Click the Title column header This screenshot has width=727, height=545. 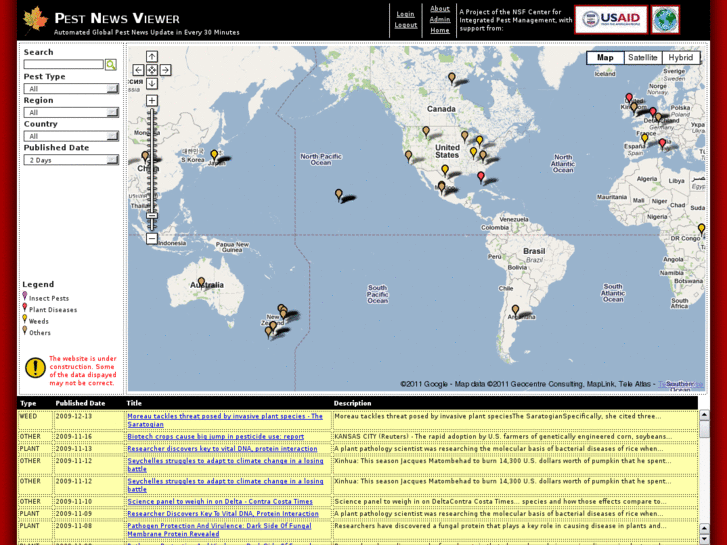[134, 403]
